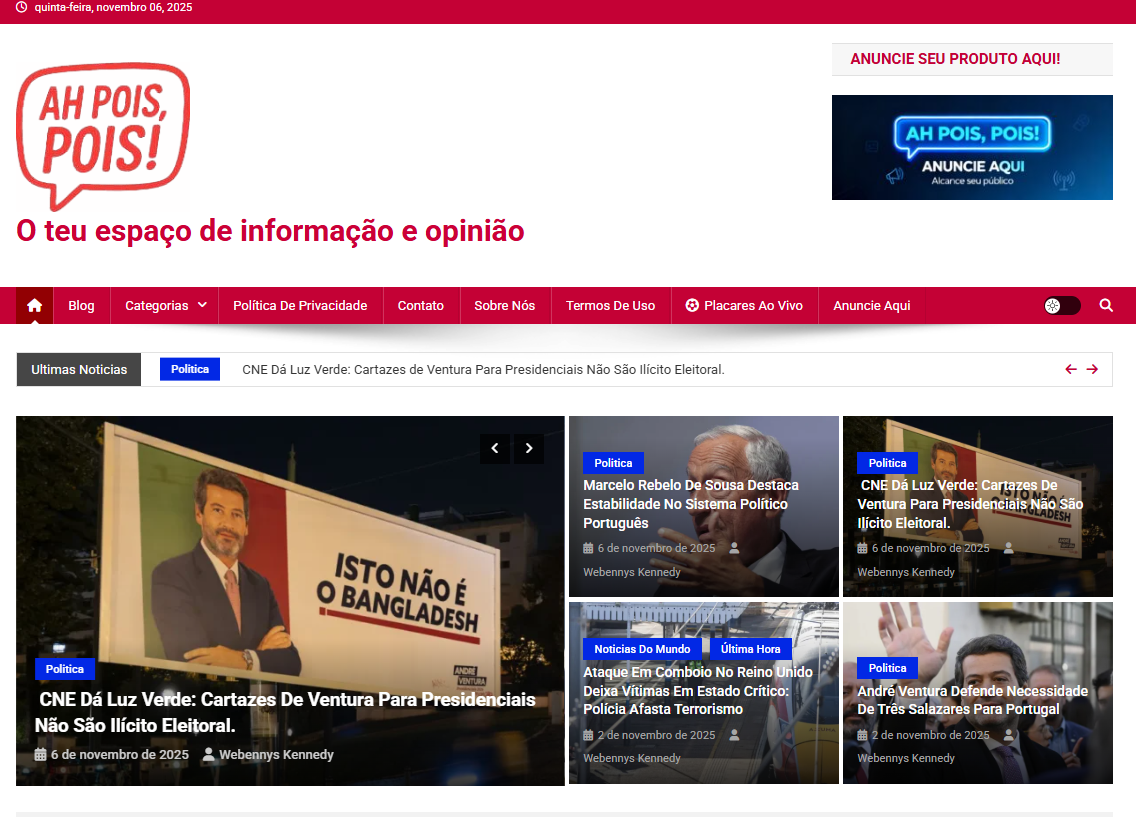Screen dimensions: 1136x817
Task: Click date 2 de novembro on André Ventura card
Action: point(930,735)
